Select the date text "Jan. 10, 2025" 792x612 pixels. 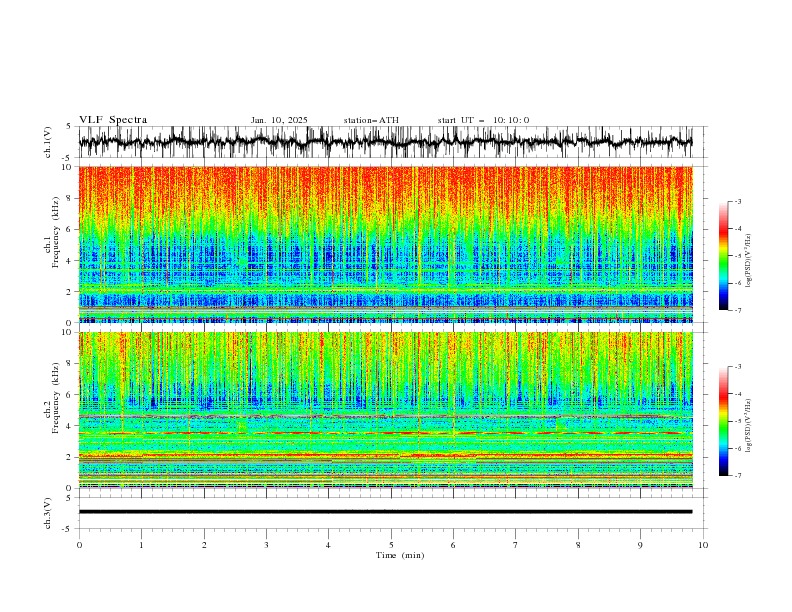click(279, 120)
